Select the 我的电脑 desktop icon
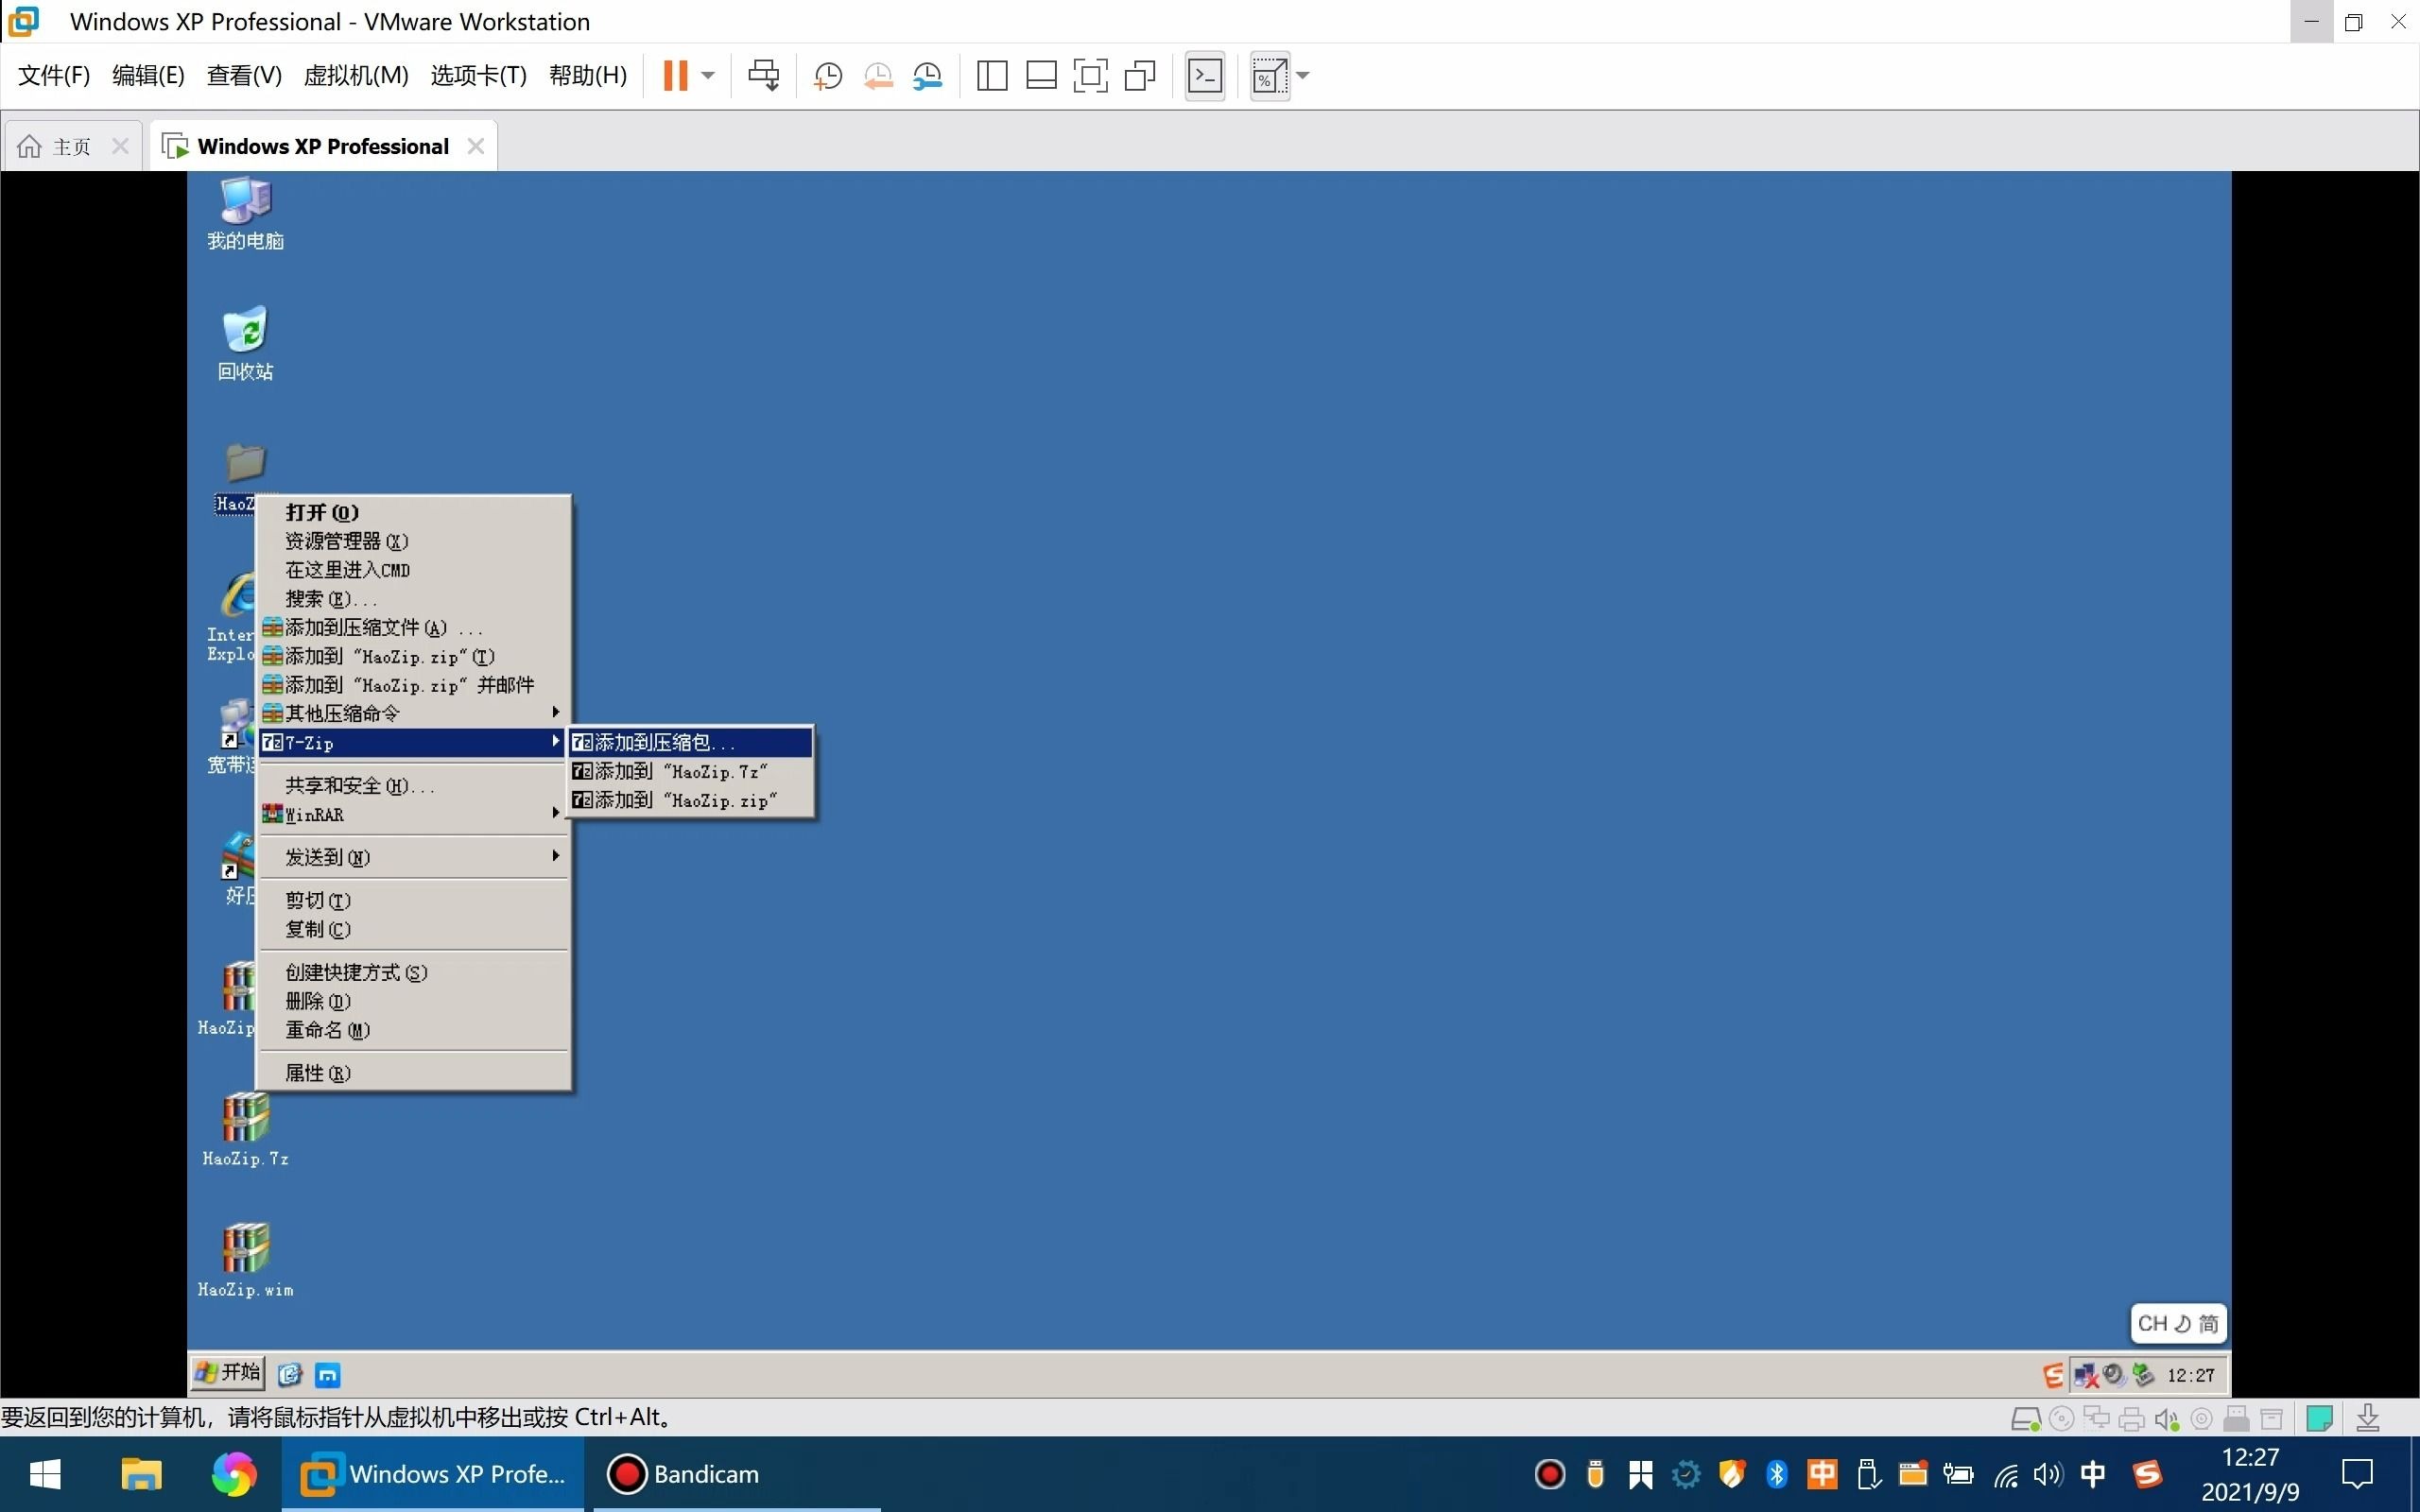 pyautogui.click(x=245, y=214)
